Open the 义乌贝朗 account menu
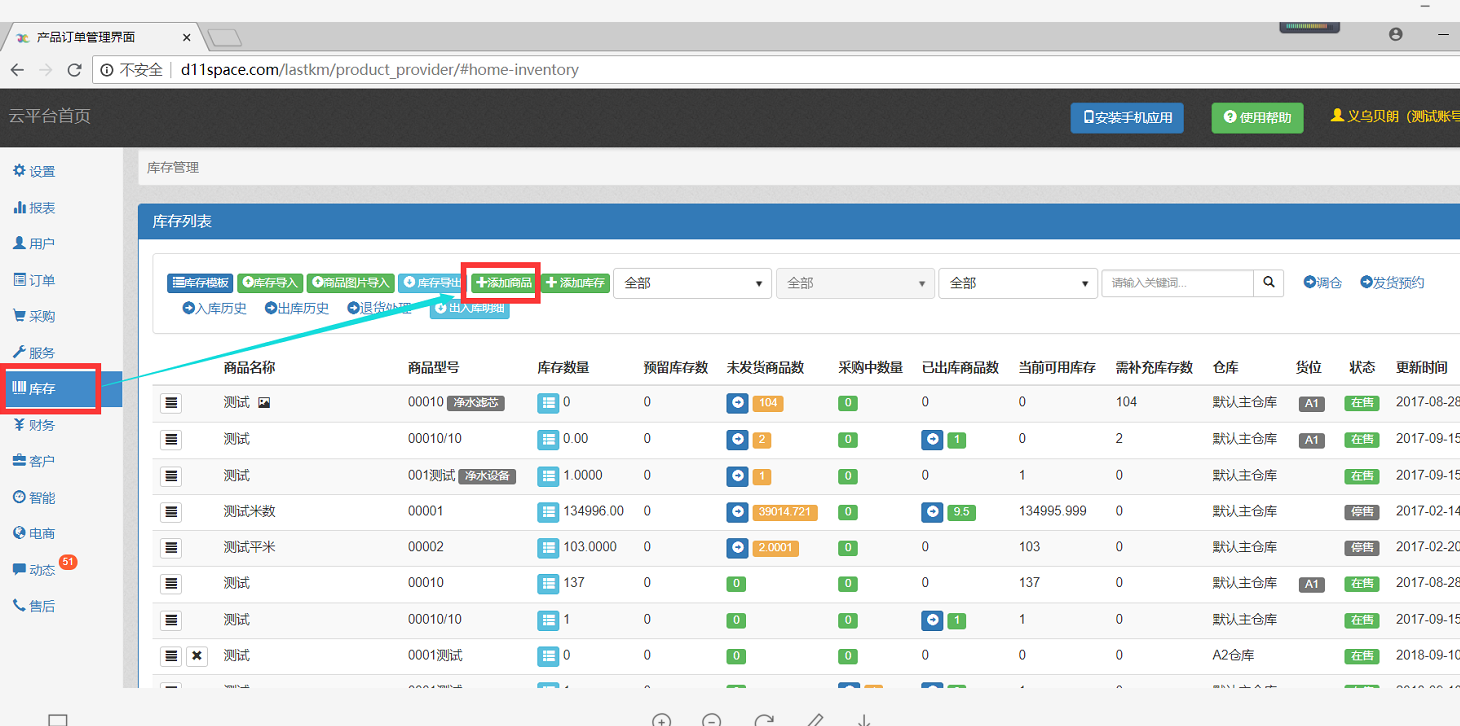Screen dimensions: 1460x726 [x=1395, y=116]
